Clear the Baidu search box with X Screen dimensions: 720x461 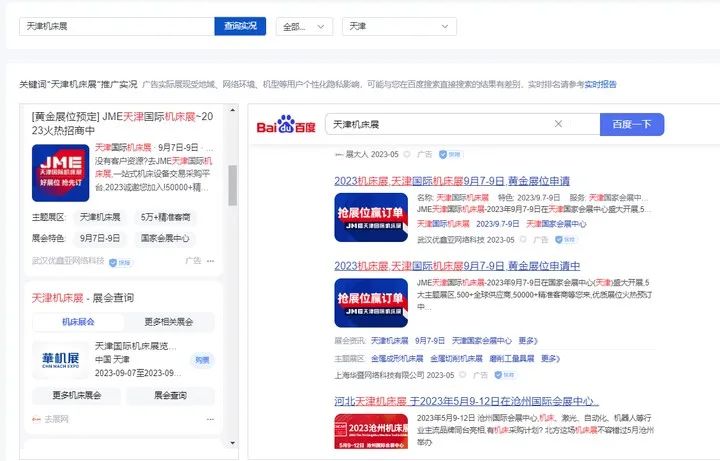(558, 124)
